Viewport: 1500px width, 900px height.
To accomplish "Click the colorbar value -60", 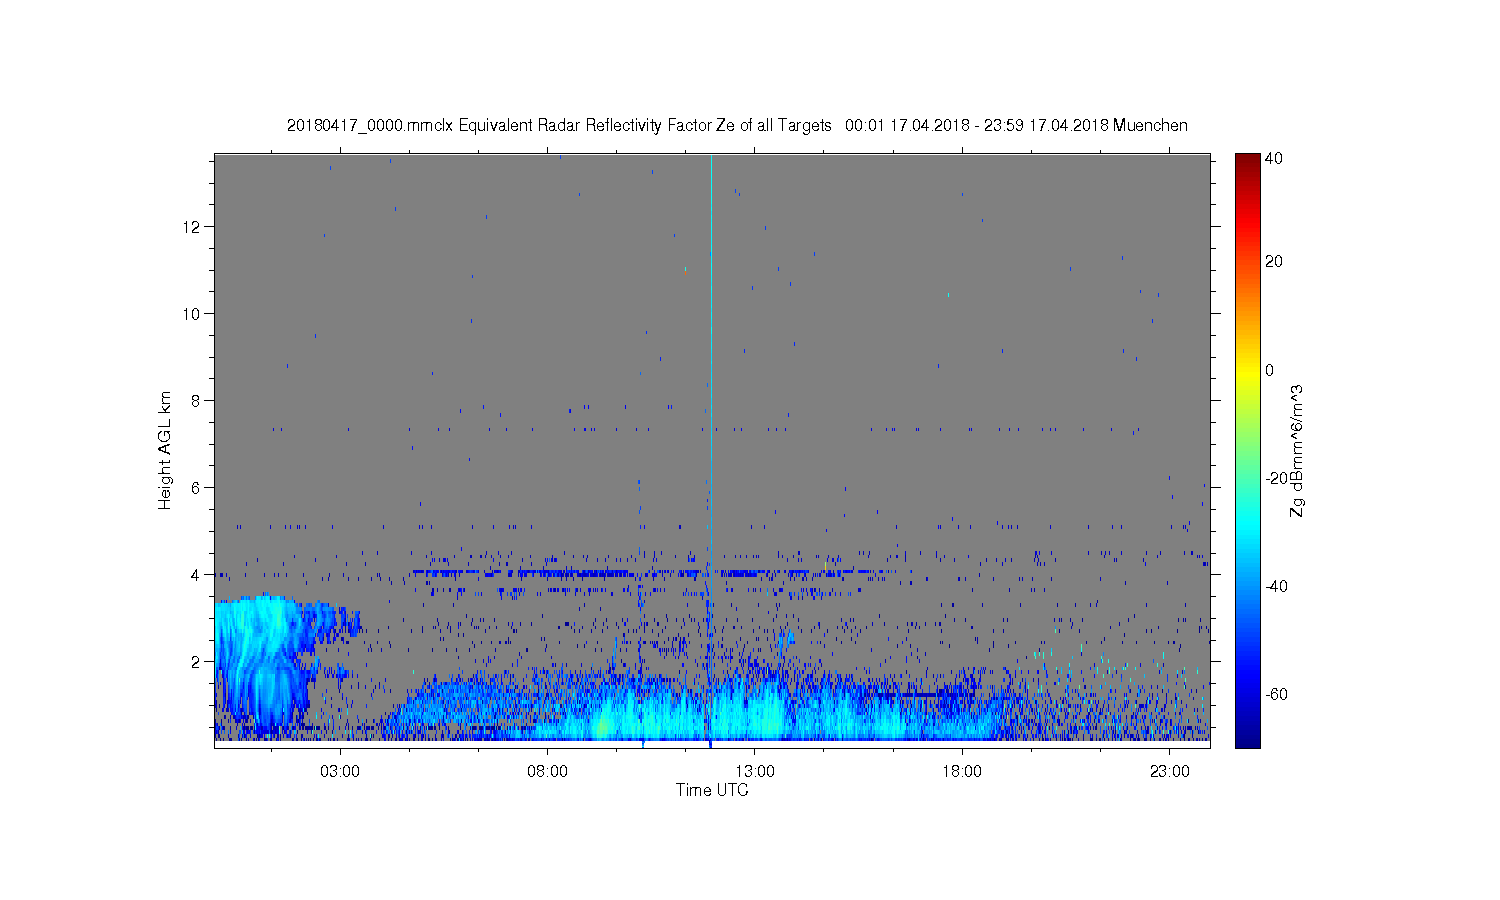I will click(1276, 695).
